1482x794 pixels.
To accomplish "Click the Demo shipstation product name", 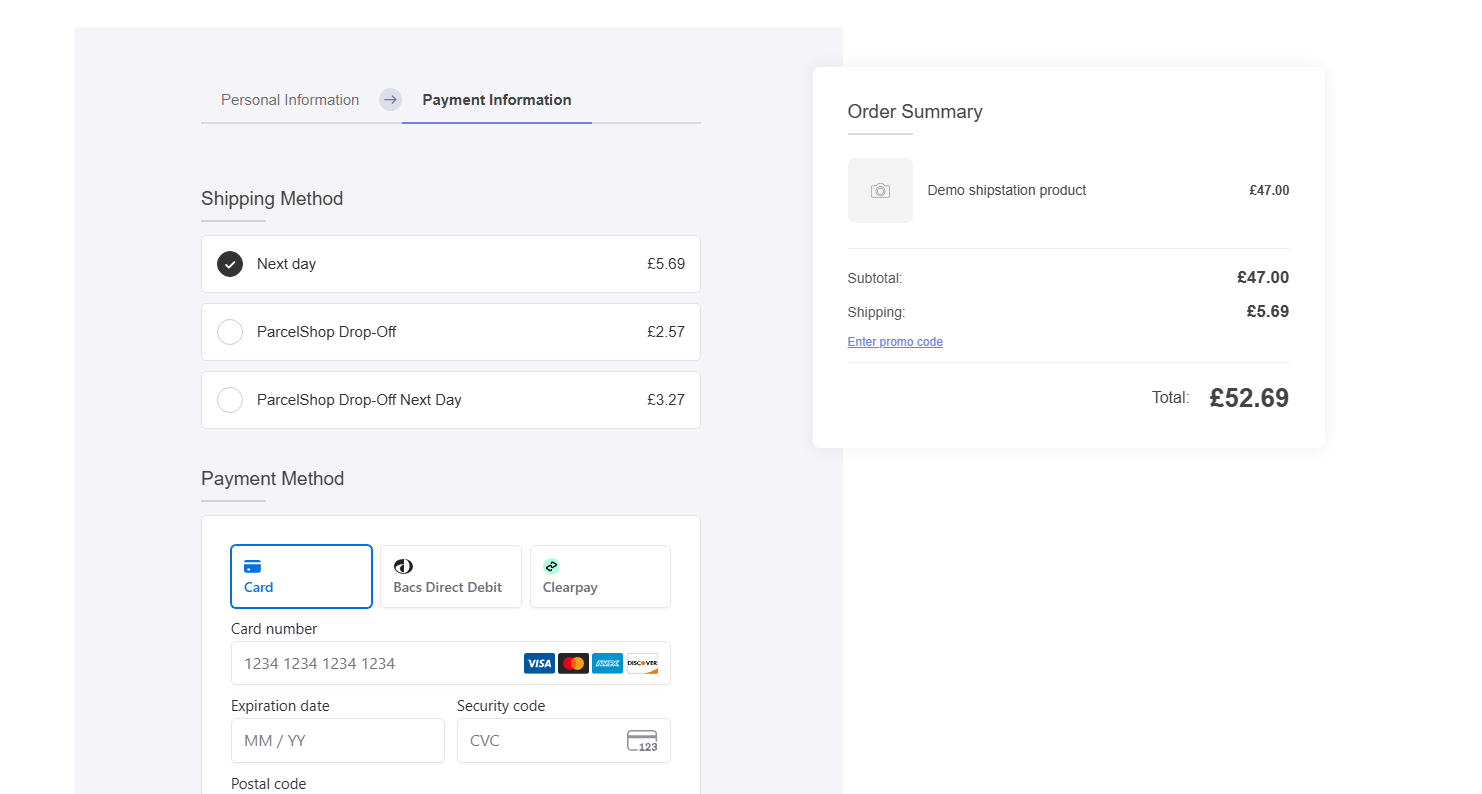I will click(1006, 190).
